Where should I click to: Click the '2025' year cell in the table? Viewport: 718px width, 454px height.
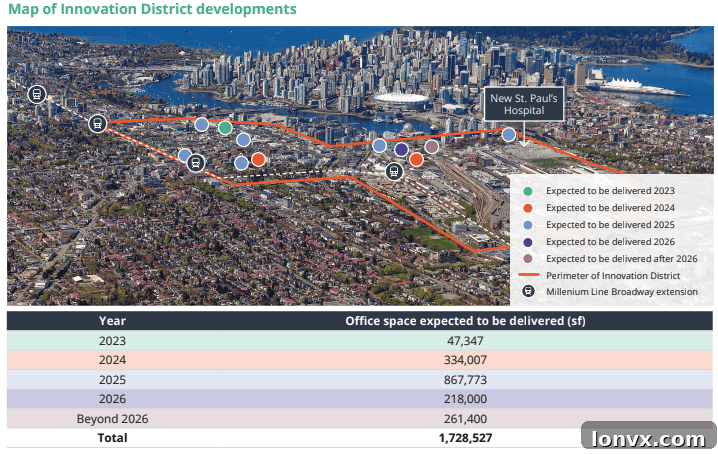point(112,380)
